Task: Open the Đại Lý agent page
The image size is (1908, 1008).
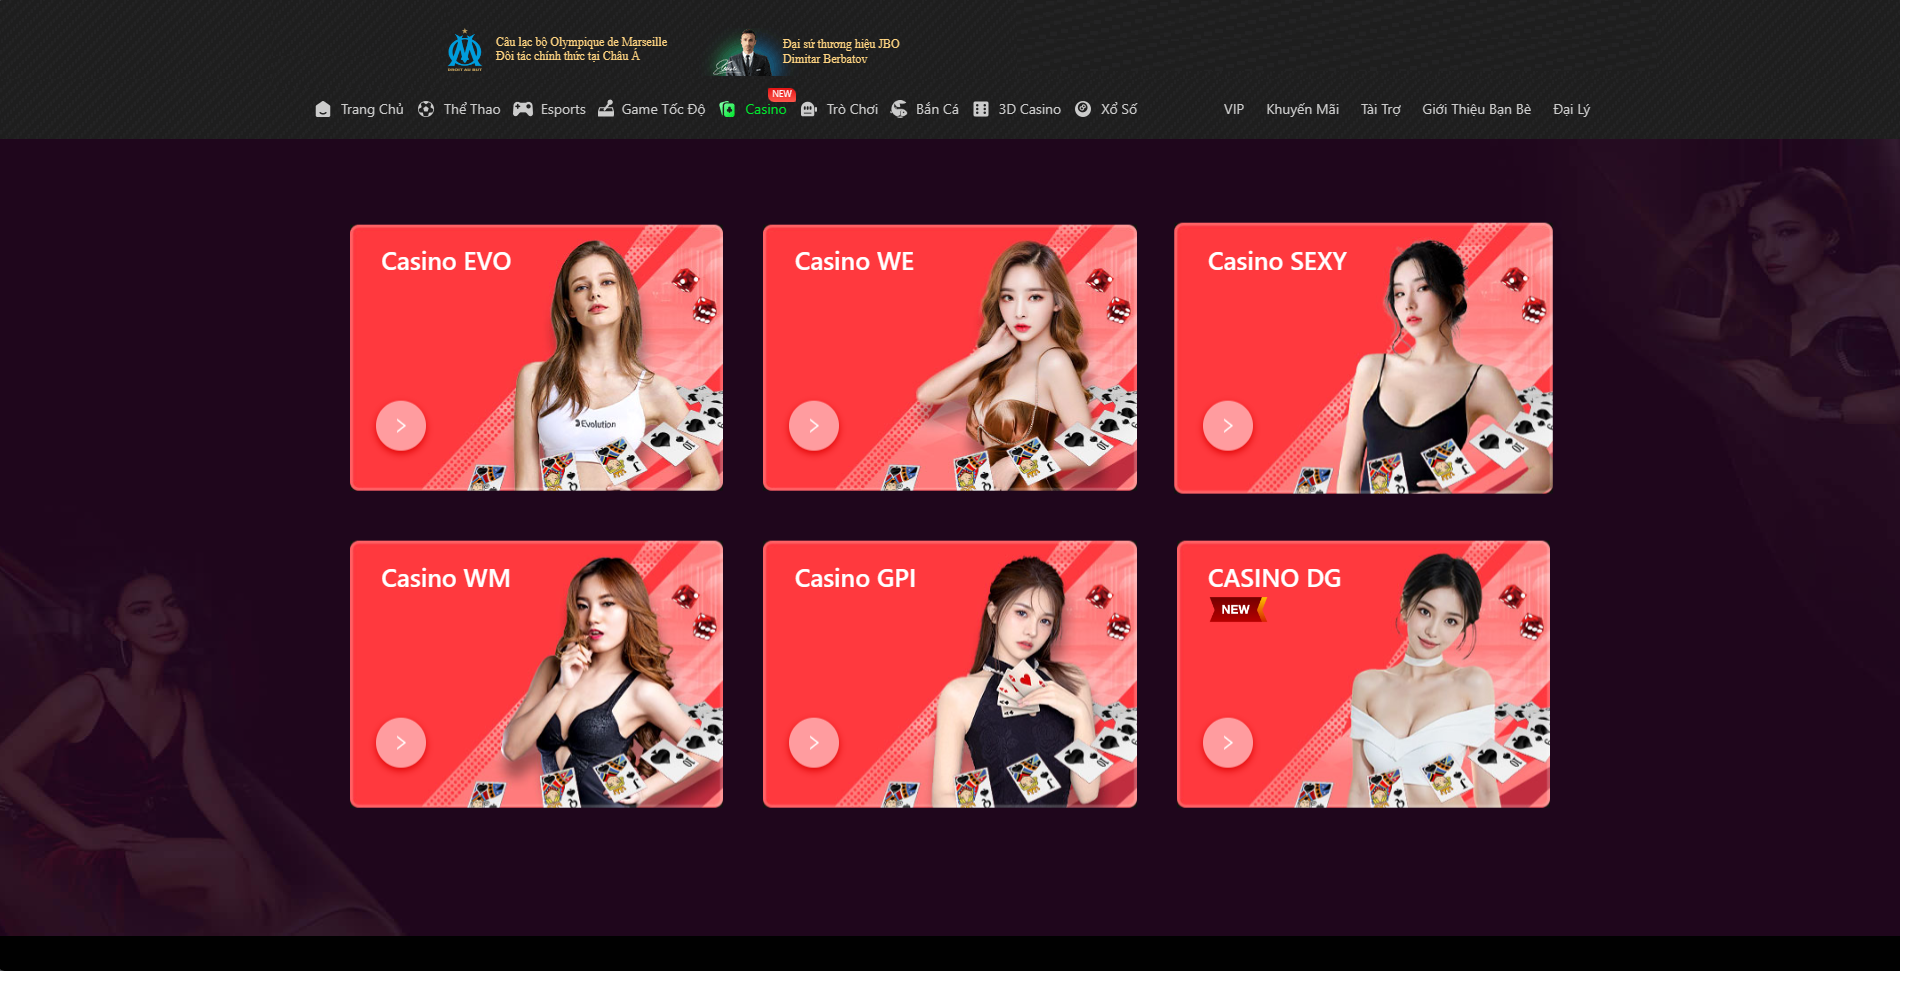Action: [x=1571, y=109]
